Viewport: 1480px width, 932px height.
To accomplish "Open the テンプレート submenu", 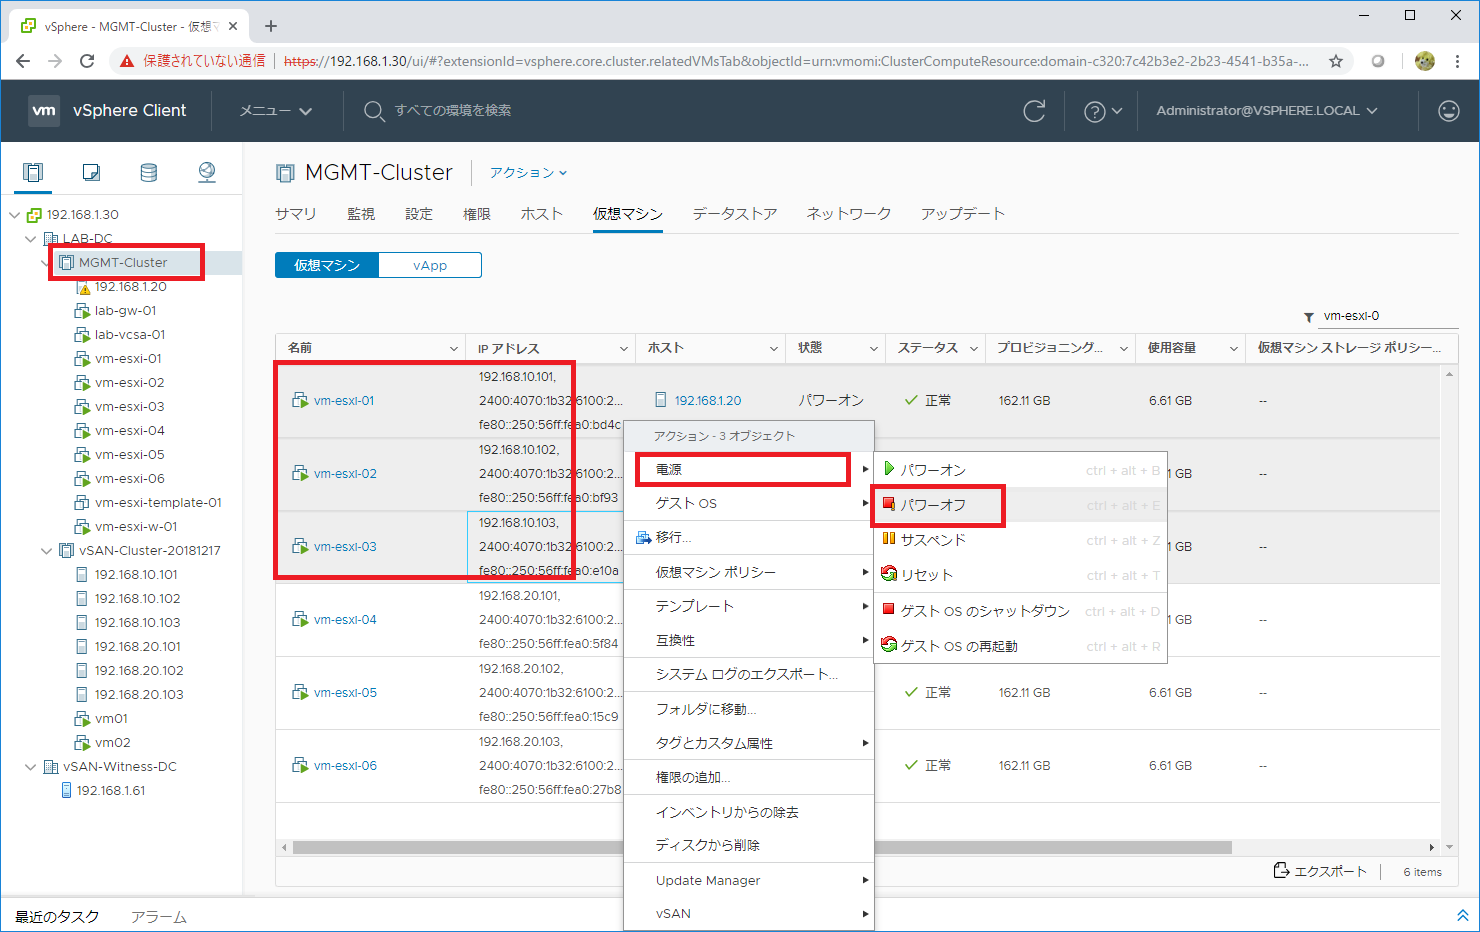I will click(749, 606).
